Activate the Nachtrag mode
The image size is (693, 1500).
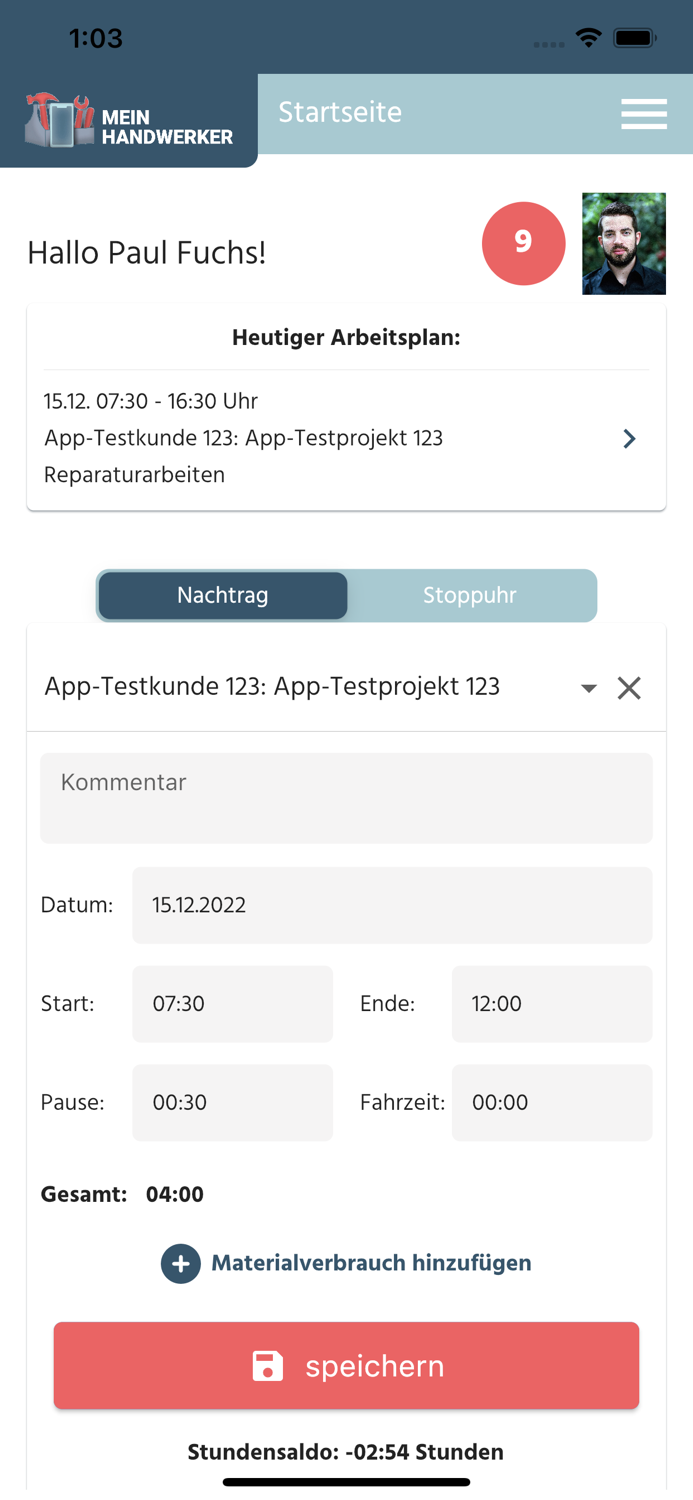tap(222, 595)
